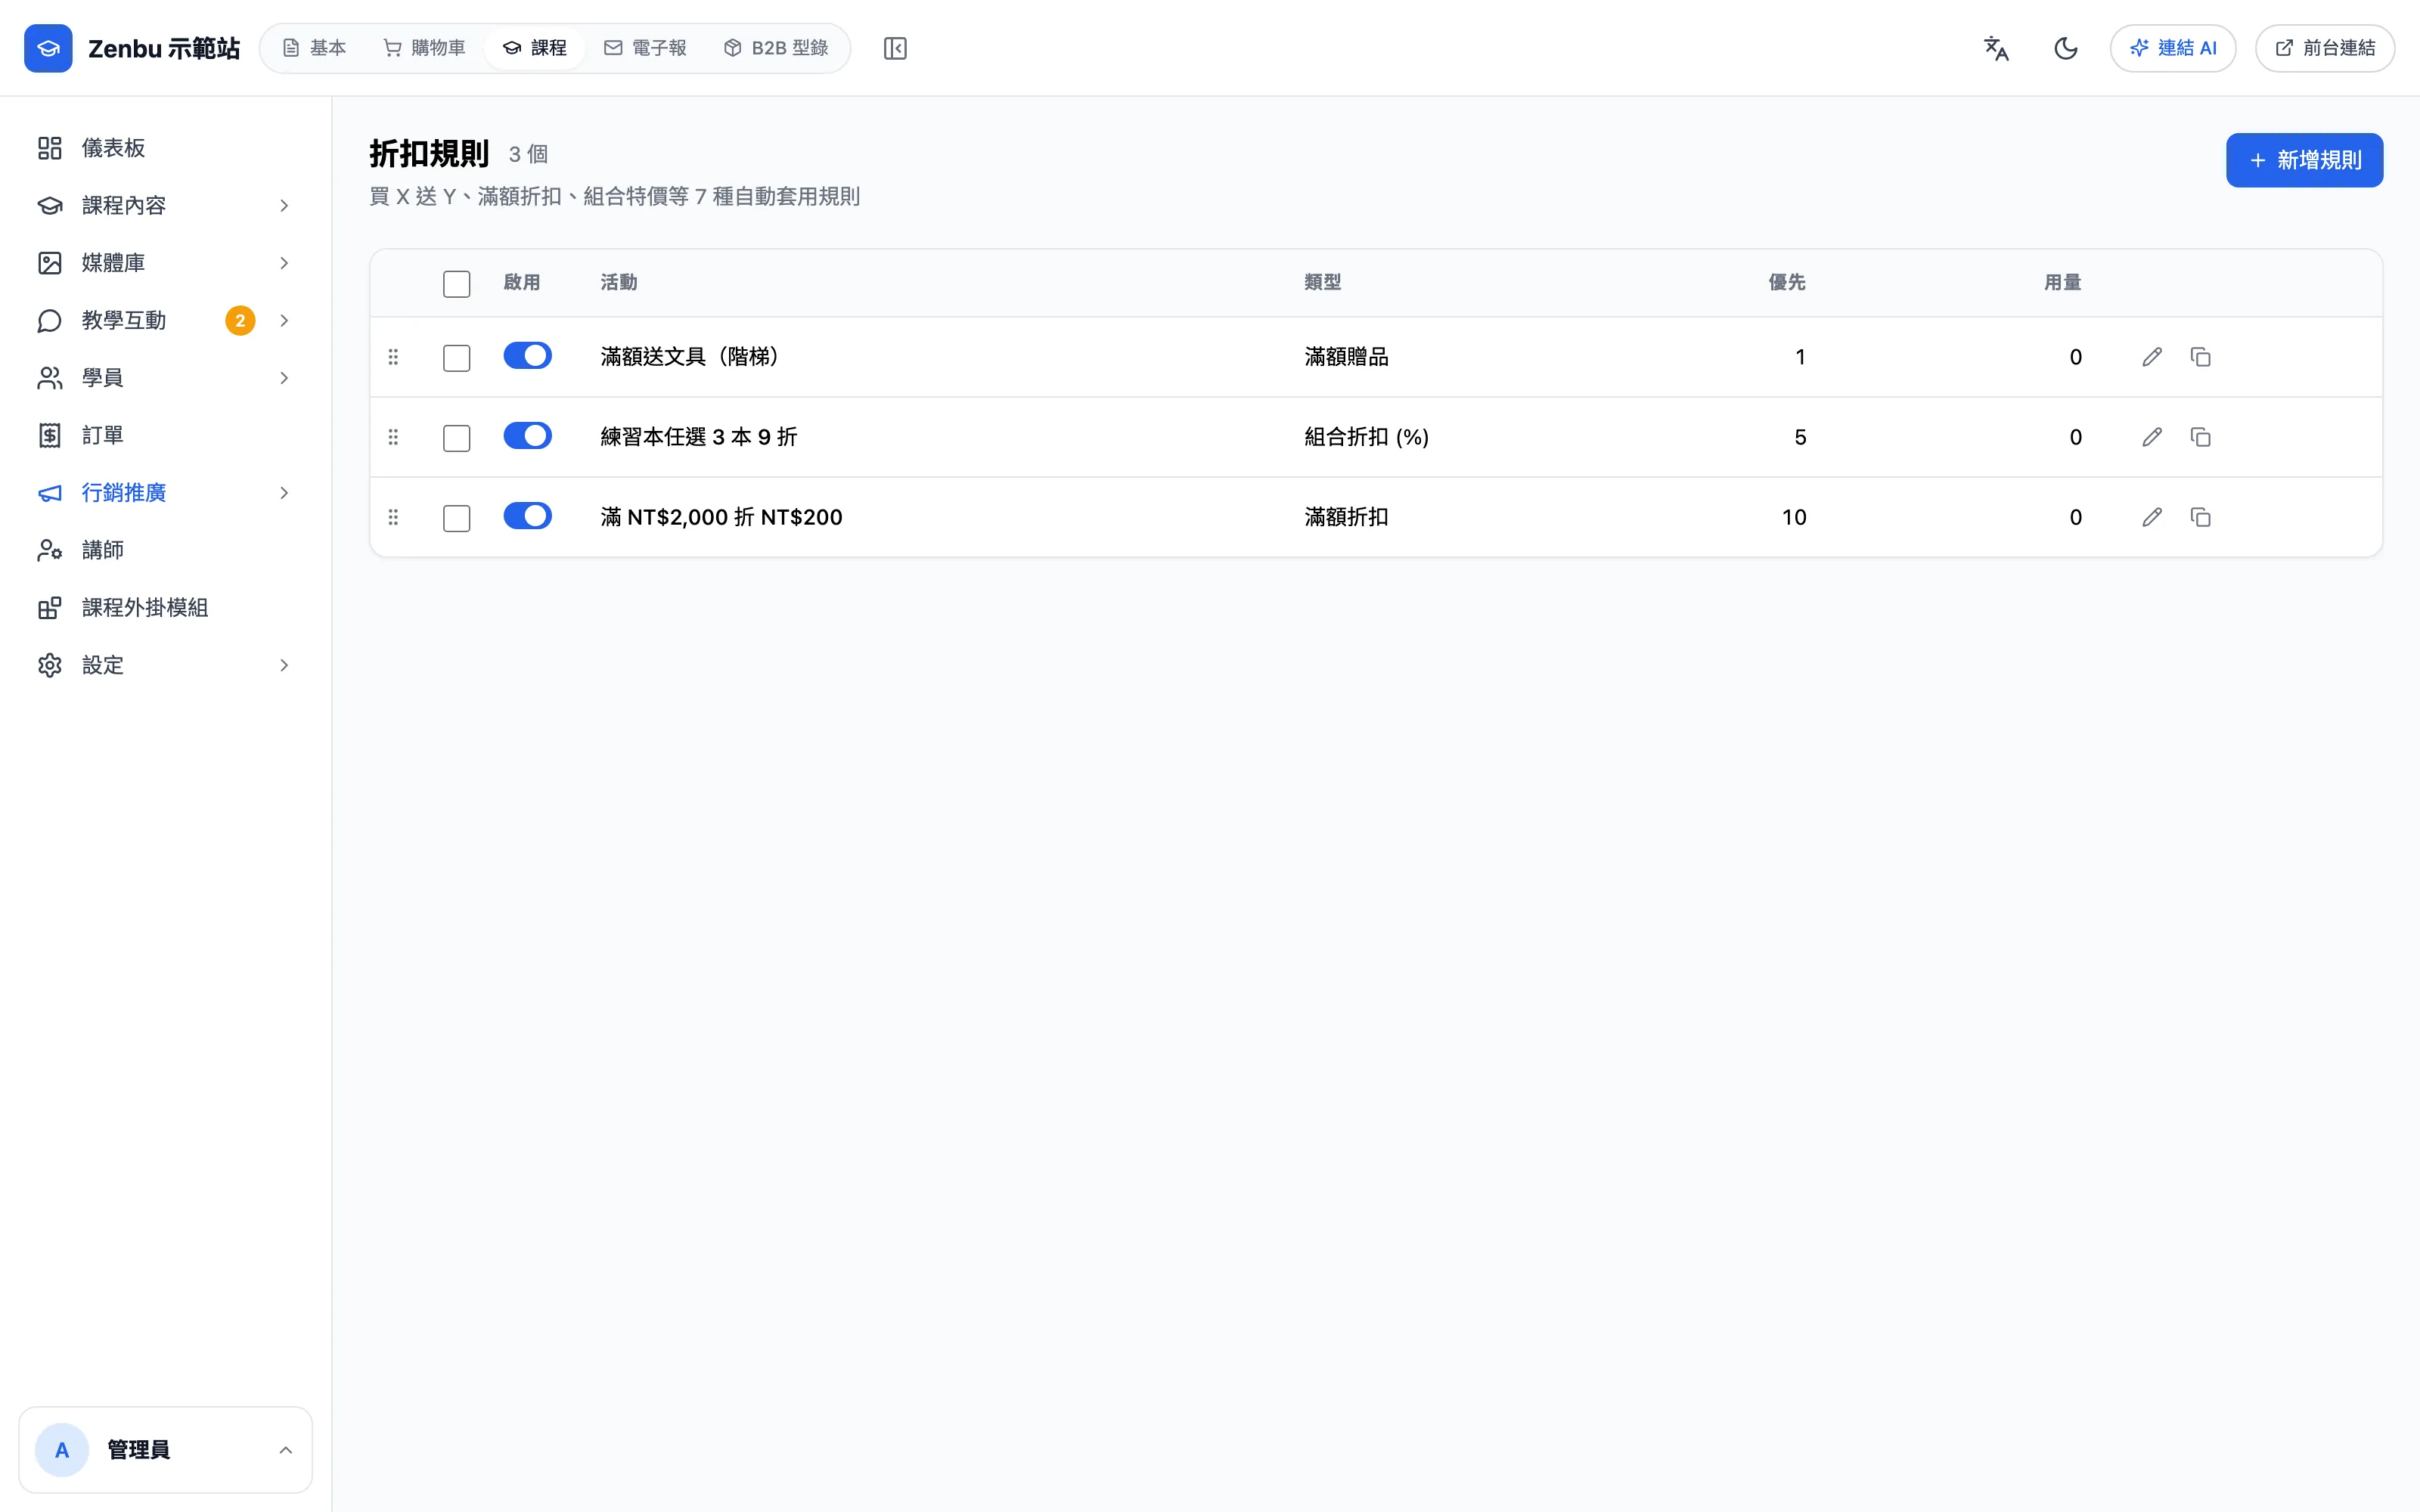Viewport: 2420px width, 1512px height.
Task: Open 課程外掛模組 in sidebar
Action: click(165, 607)
